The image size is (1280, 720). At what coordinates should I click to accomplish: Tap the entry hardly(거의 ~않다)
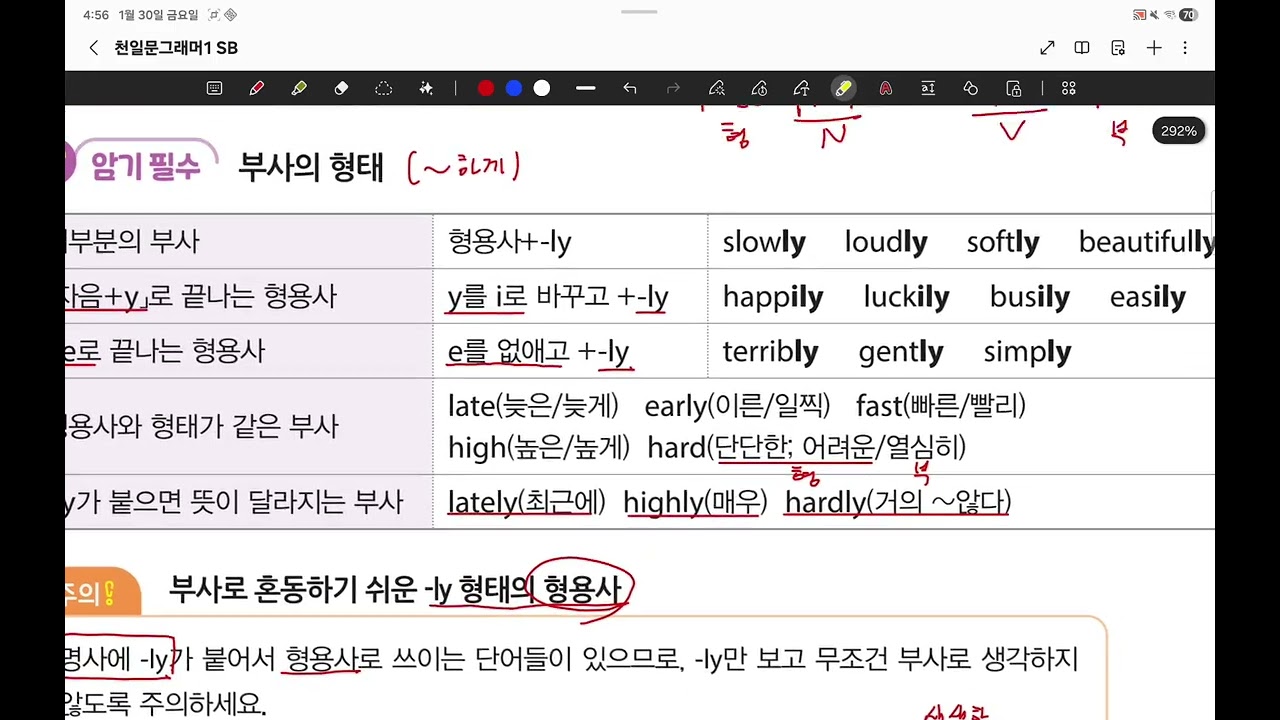coord(898,502)
